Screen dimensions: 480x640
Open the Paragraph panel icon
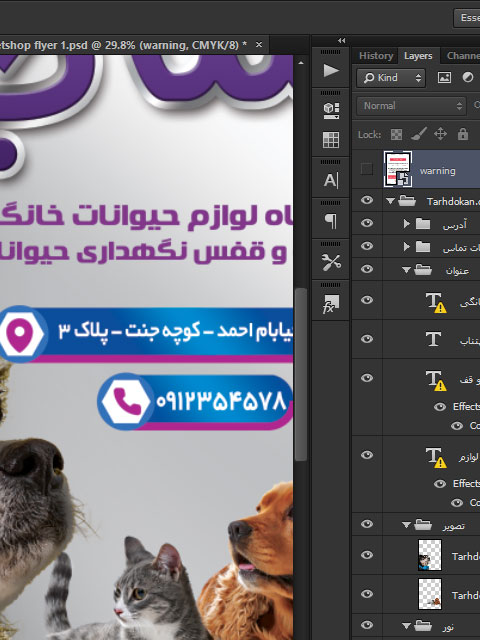pos(331,221)
